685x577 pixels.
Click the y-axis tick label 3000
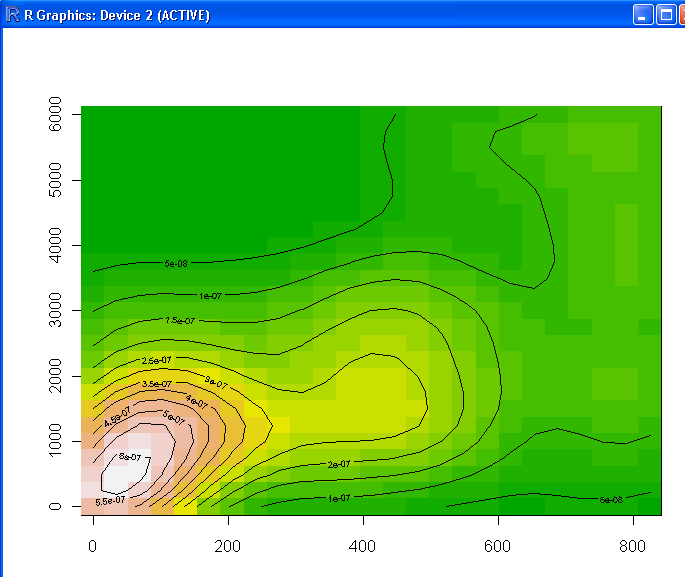pos(56,310)
